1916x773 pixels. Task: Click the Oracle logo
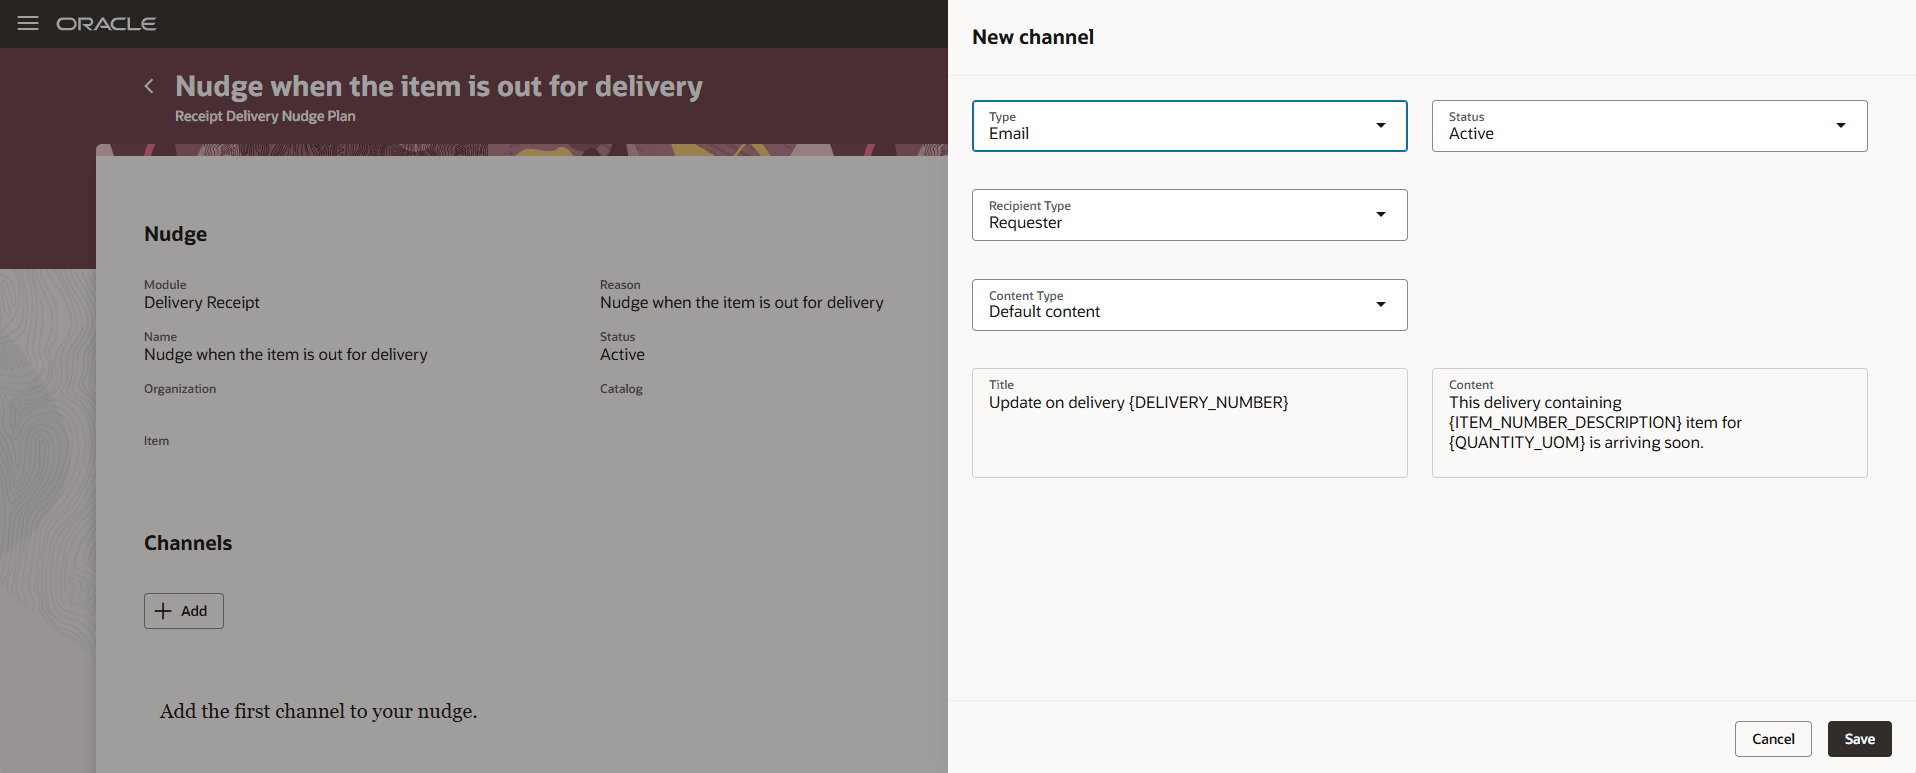tap(106, 24)
